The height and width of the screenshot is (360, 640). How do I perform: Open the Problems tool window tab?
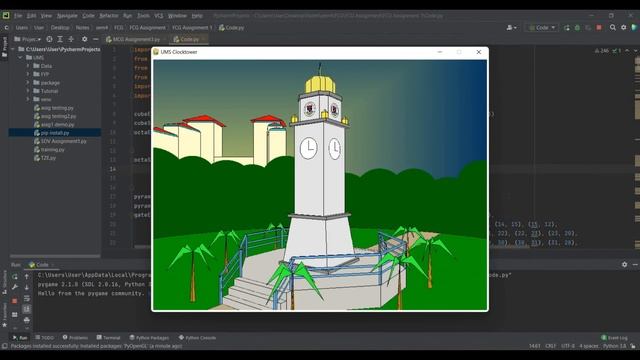point(75,338)
